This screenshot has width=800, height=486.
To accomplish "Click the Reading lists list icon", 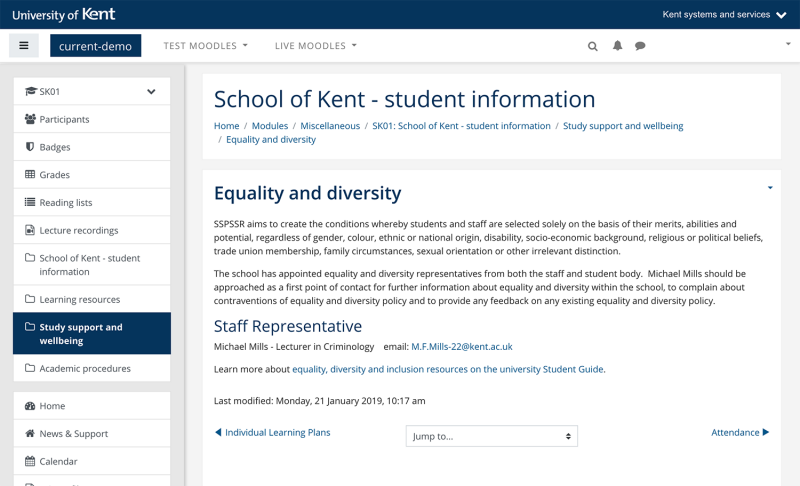I will 30,202.
